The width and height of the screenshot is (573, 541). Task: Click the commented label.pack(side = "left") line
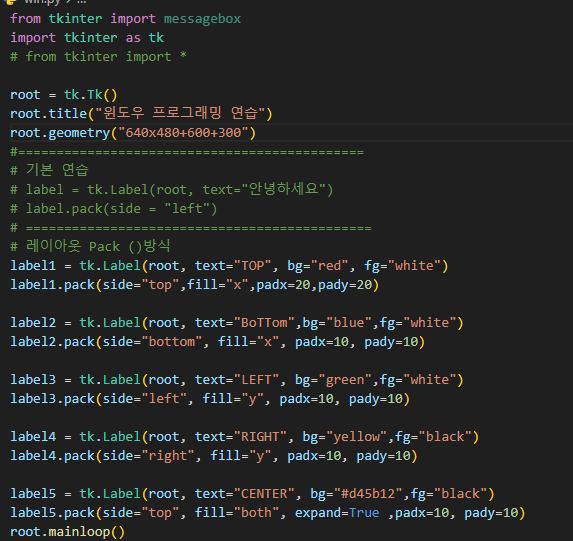coord(114,209)
